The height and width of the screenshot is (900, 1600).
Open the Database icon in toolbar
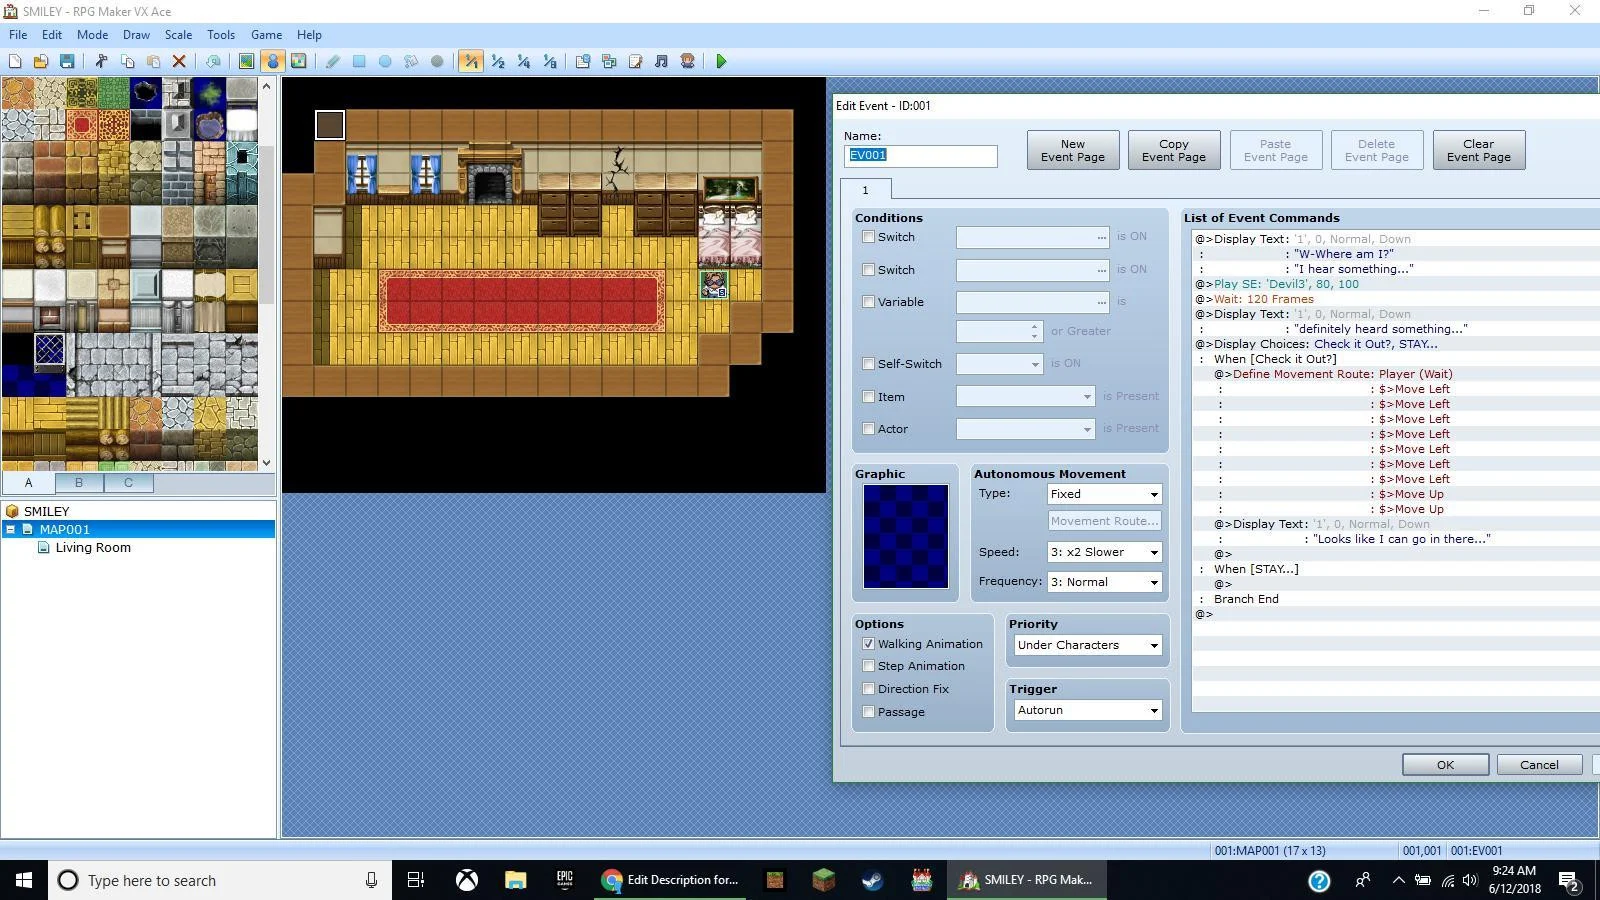tap(583, 62)
